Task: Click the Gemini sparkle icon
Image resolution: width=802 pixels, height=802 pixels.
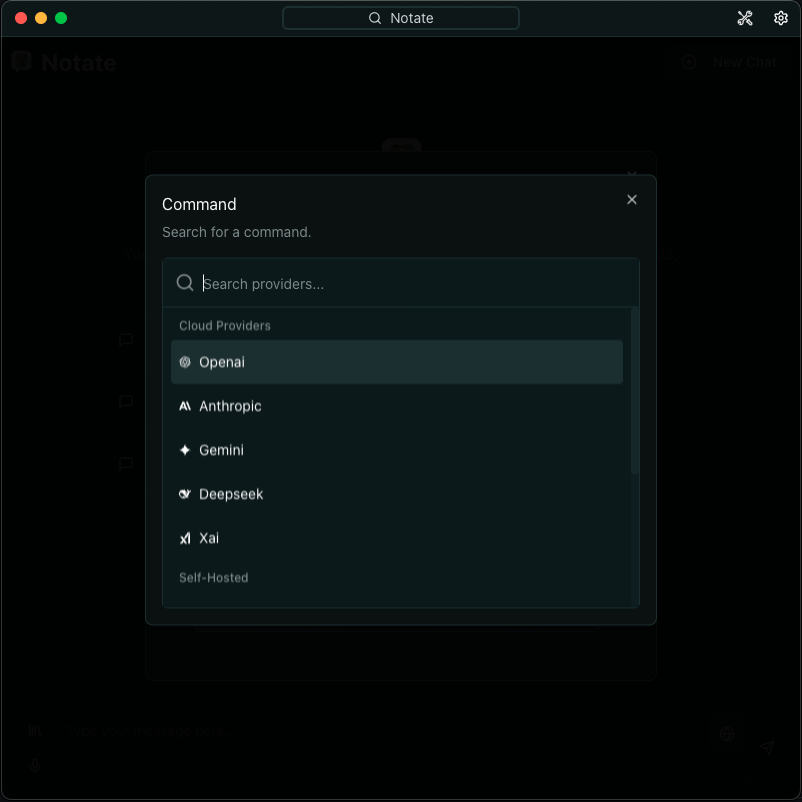Action: click(185, 450)
